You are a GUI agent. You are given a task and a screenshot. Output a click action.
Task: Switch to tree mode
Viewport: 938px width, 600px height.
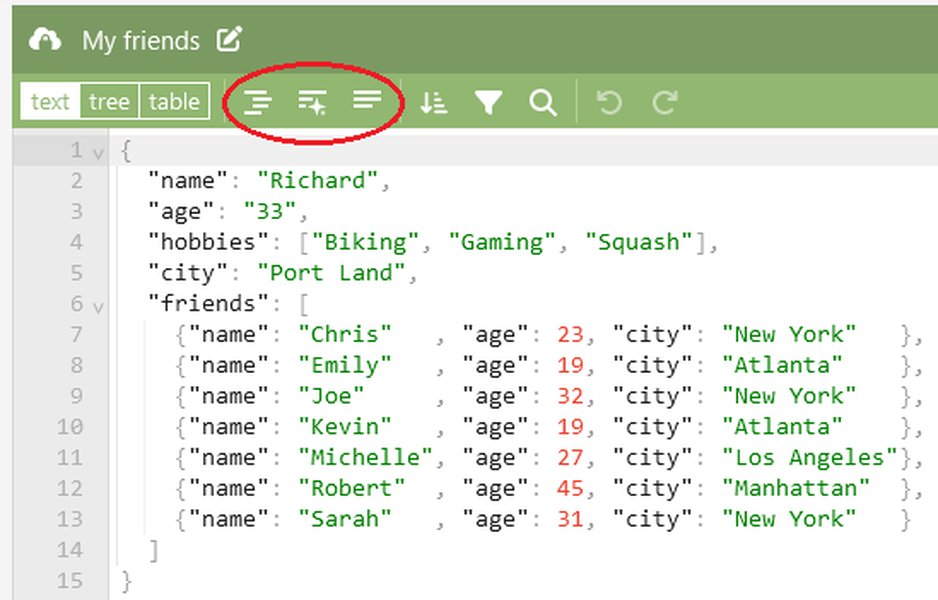coord(109,102)
